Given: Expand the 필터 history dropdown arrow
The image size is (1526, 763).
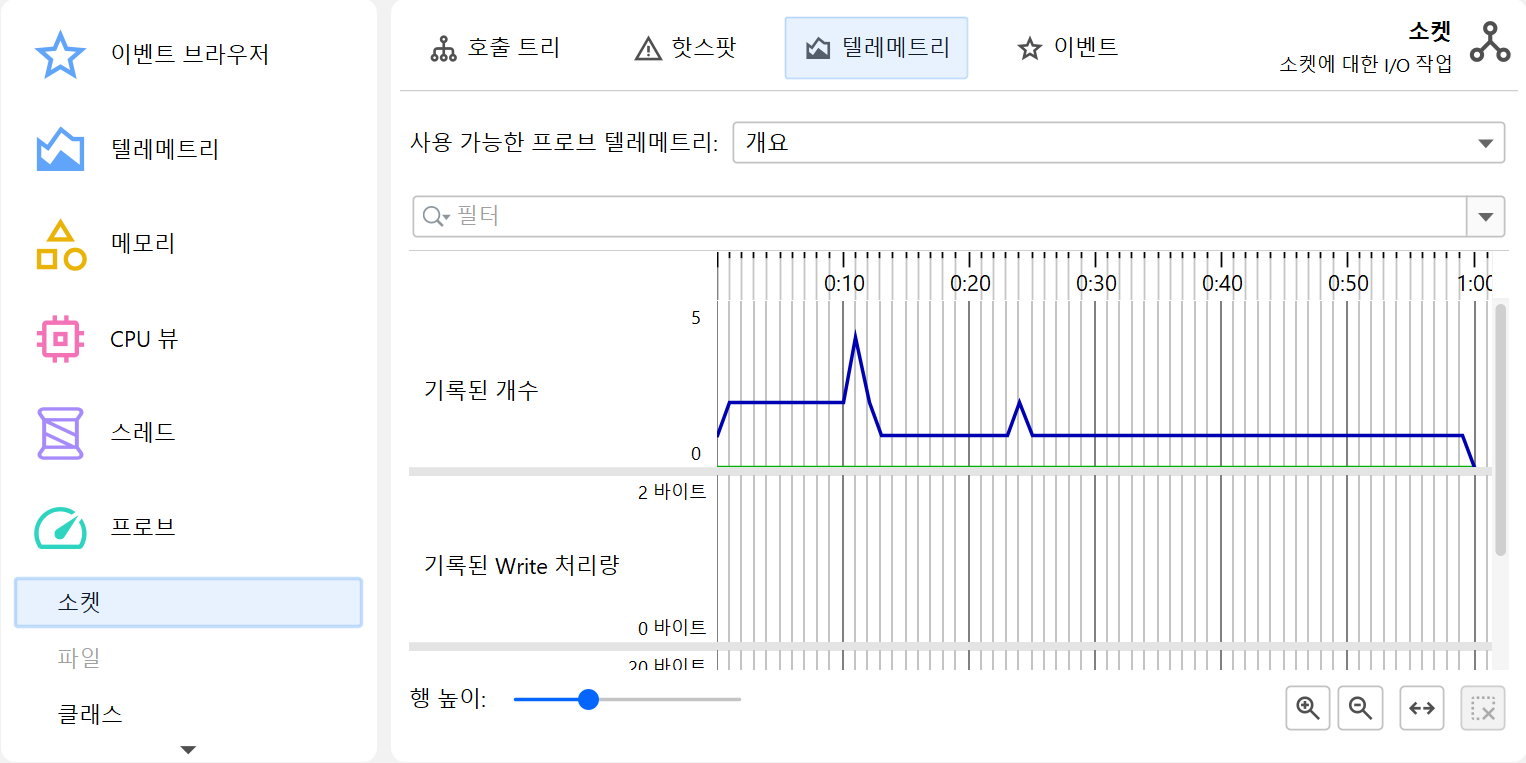Looking at the screenshot, I should pos(1485,217).
